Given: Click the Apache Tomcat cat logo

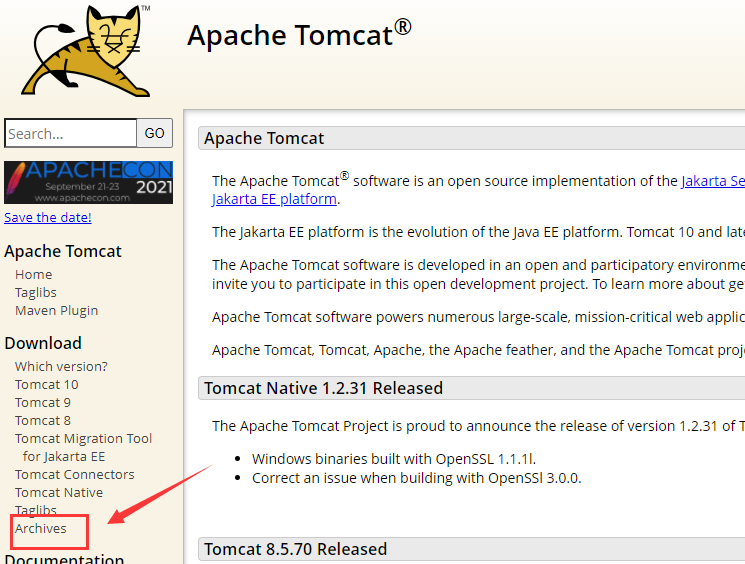Looking at the screenshot, I should (x=86, y=50).
